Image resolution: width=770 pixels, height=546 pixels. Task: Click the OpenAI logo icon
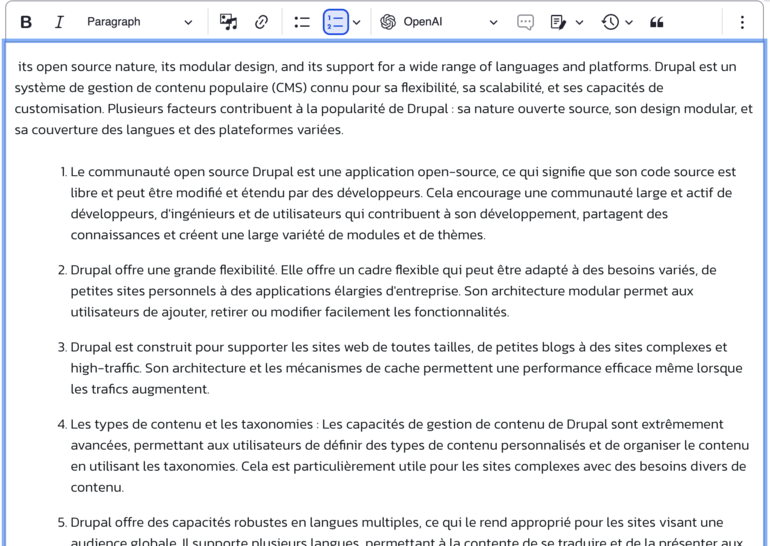tap(388, 22)
